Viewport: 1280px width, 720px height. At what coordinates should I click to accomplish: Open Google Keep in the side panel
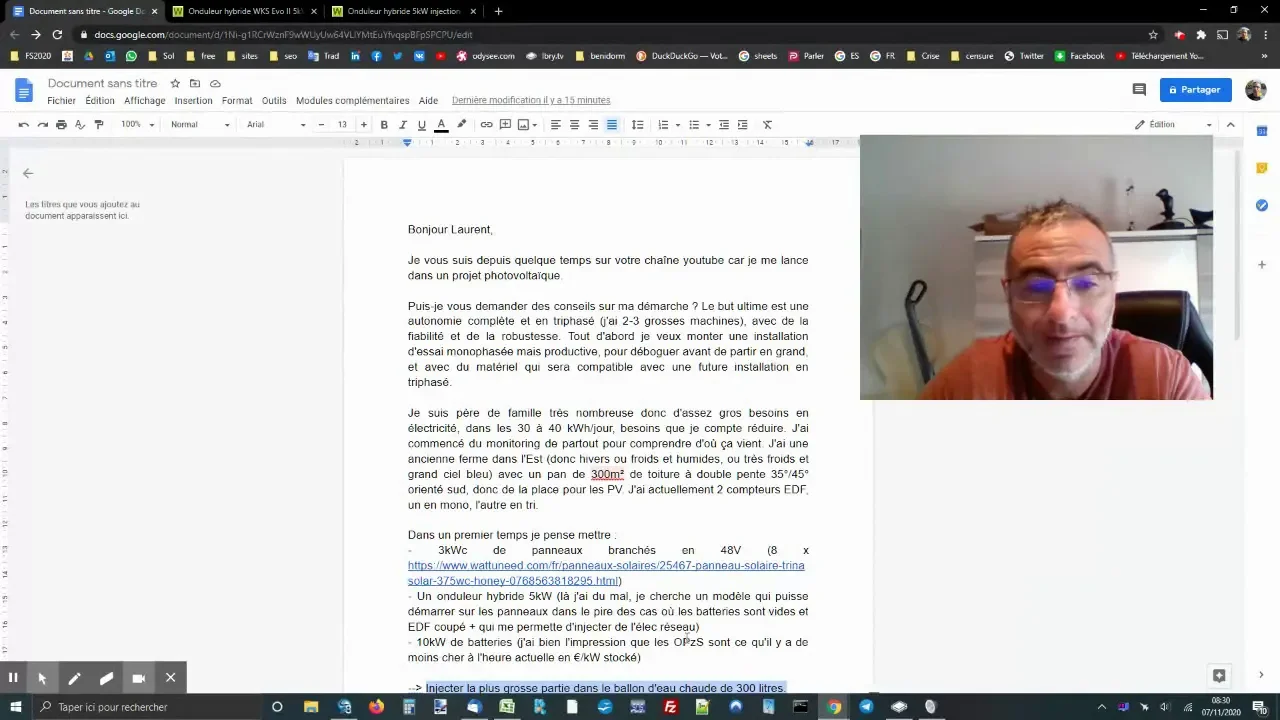(1262, 168)
